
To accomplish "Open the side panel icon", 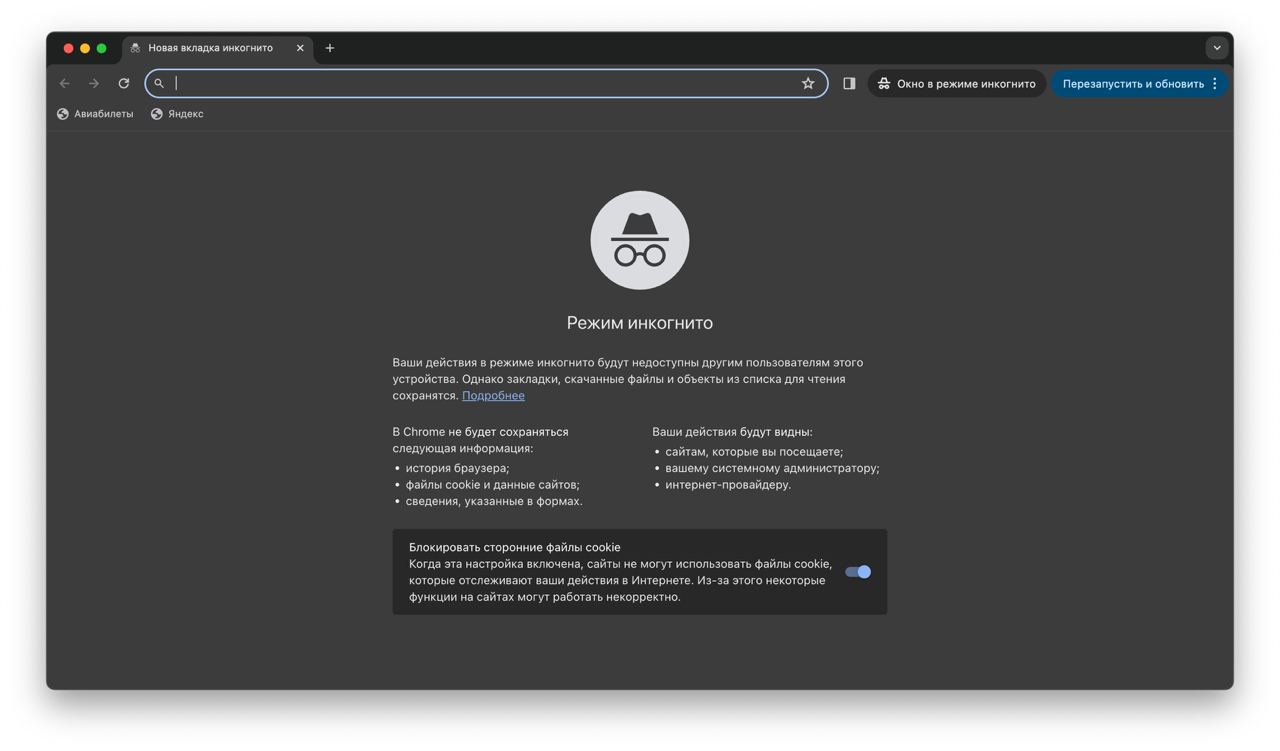I will [849, 84].
